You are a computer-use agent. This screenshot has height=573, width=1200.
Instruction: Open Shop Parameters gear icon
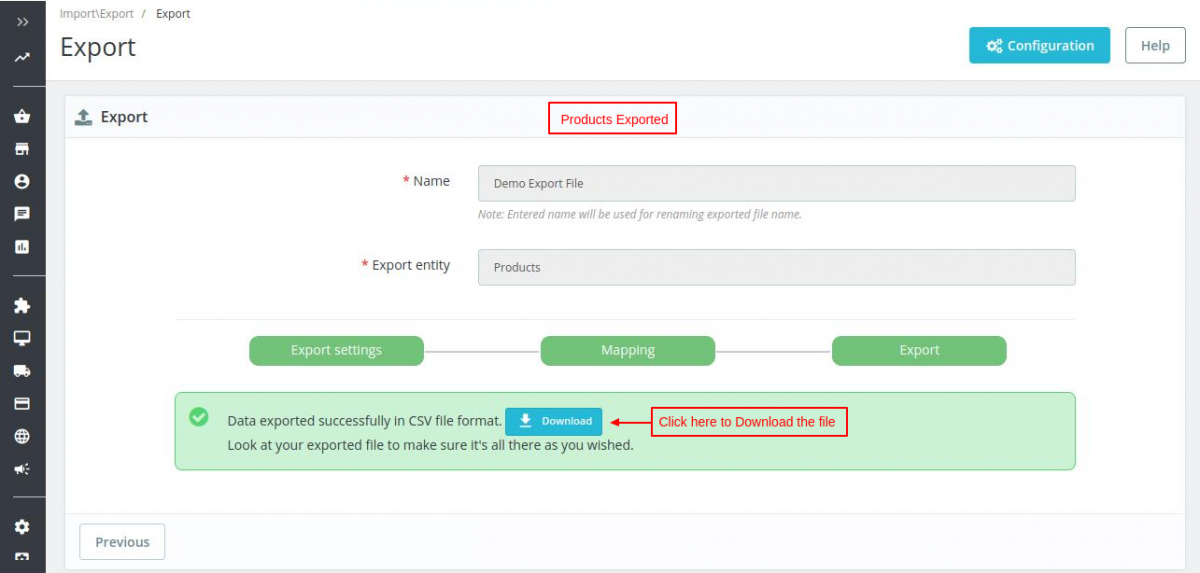coord(22,527)
